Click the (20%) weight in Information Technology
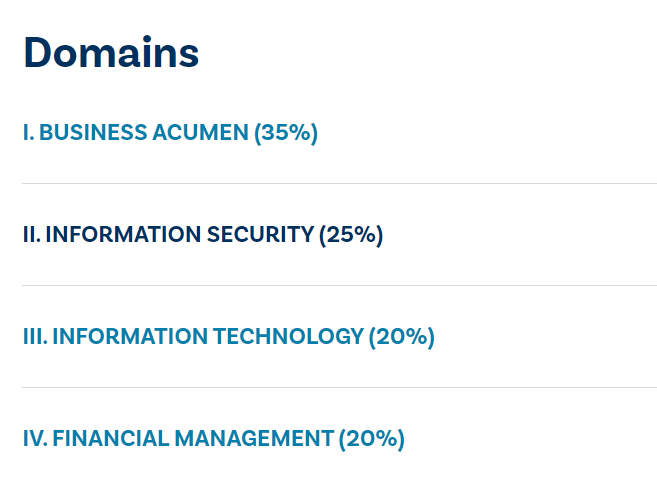 tap(401, 337)
